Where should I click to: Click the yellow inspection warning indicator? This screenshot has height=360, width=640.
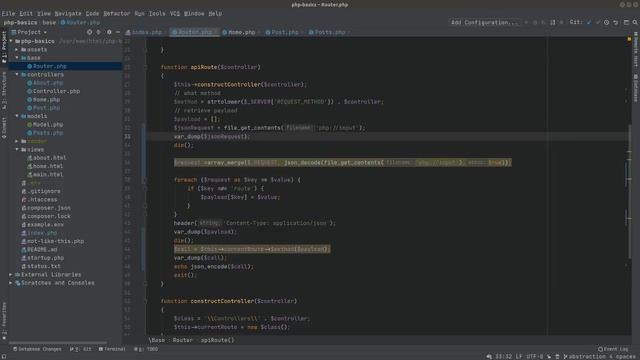coord(629,40)
